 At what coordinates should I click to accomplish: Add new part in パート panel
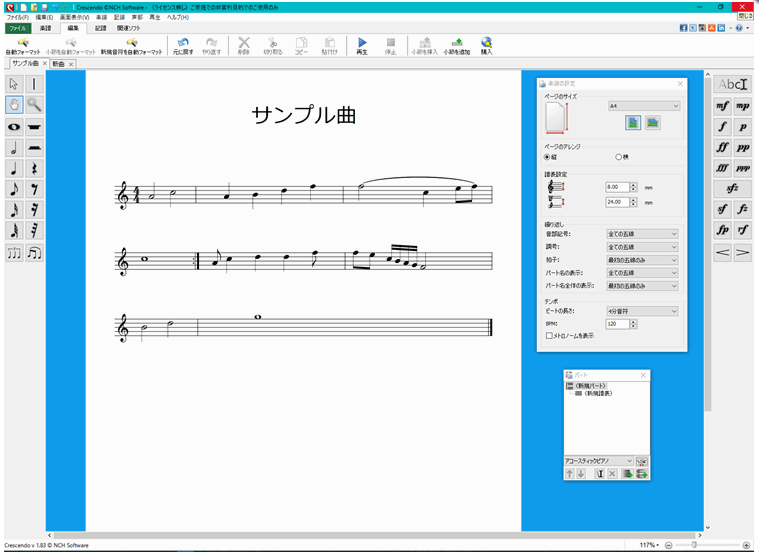click(642, 474)
